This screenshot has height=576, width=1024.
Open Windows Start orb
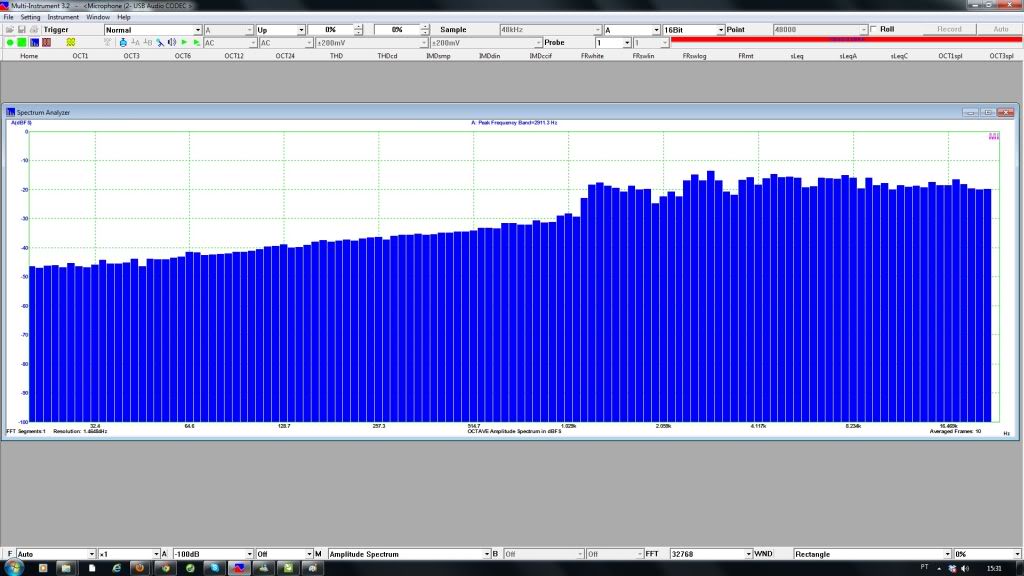[x=13, y=568]
